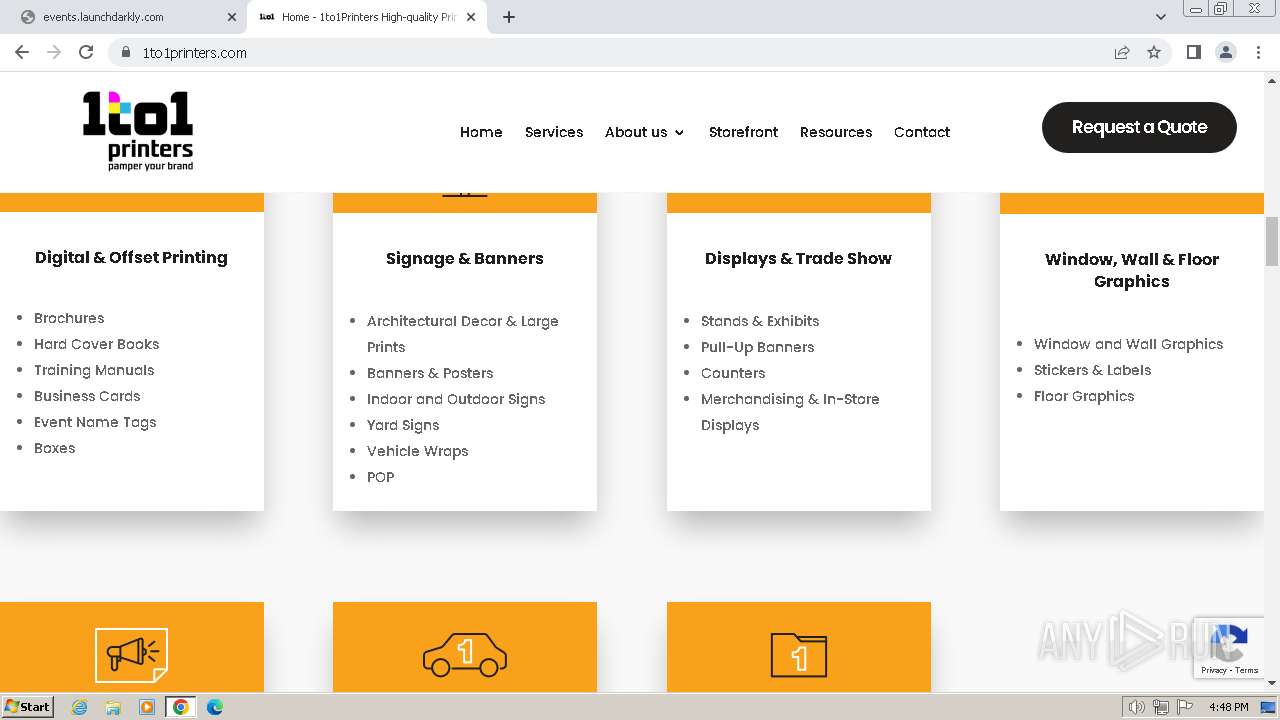Expand the About us submenu
The height and width of the screenshot is (720, 1280).
pyautogui.click(x=680, y=132)
